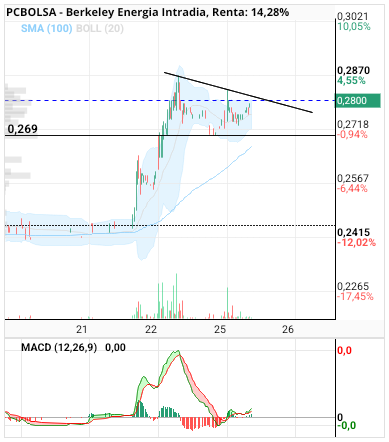Click the green -0,0 MACD axis value
The height and width of the screenshot is (442, 389).
tap(347, 425)
